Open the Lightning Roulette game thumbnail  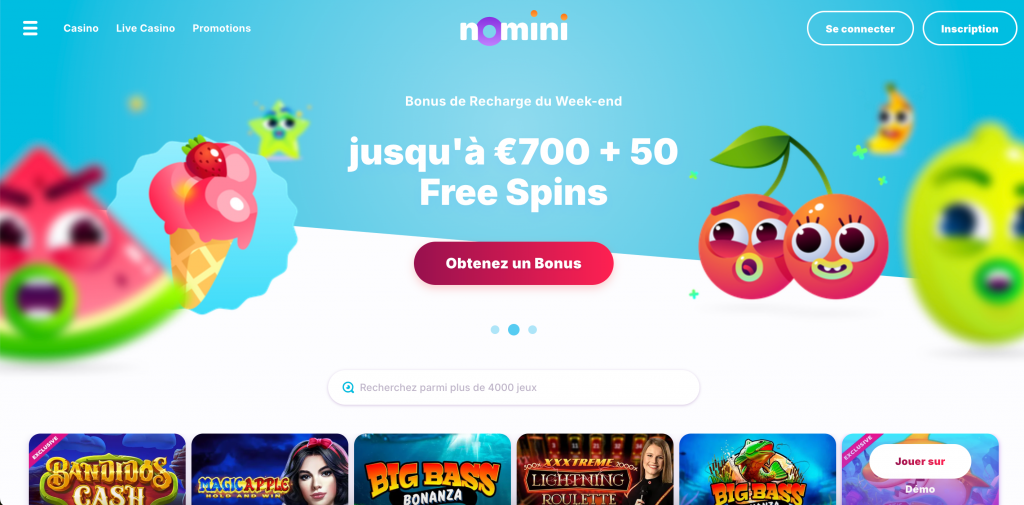pyautogui.click(x=595, y=469)
